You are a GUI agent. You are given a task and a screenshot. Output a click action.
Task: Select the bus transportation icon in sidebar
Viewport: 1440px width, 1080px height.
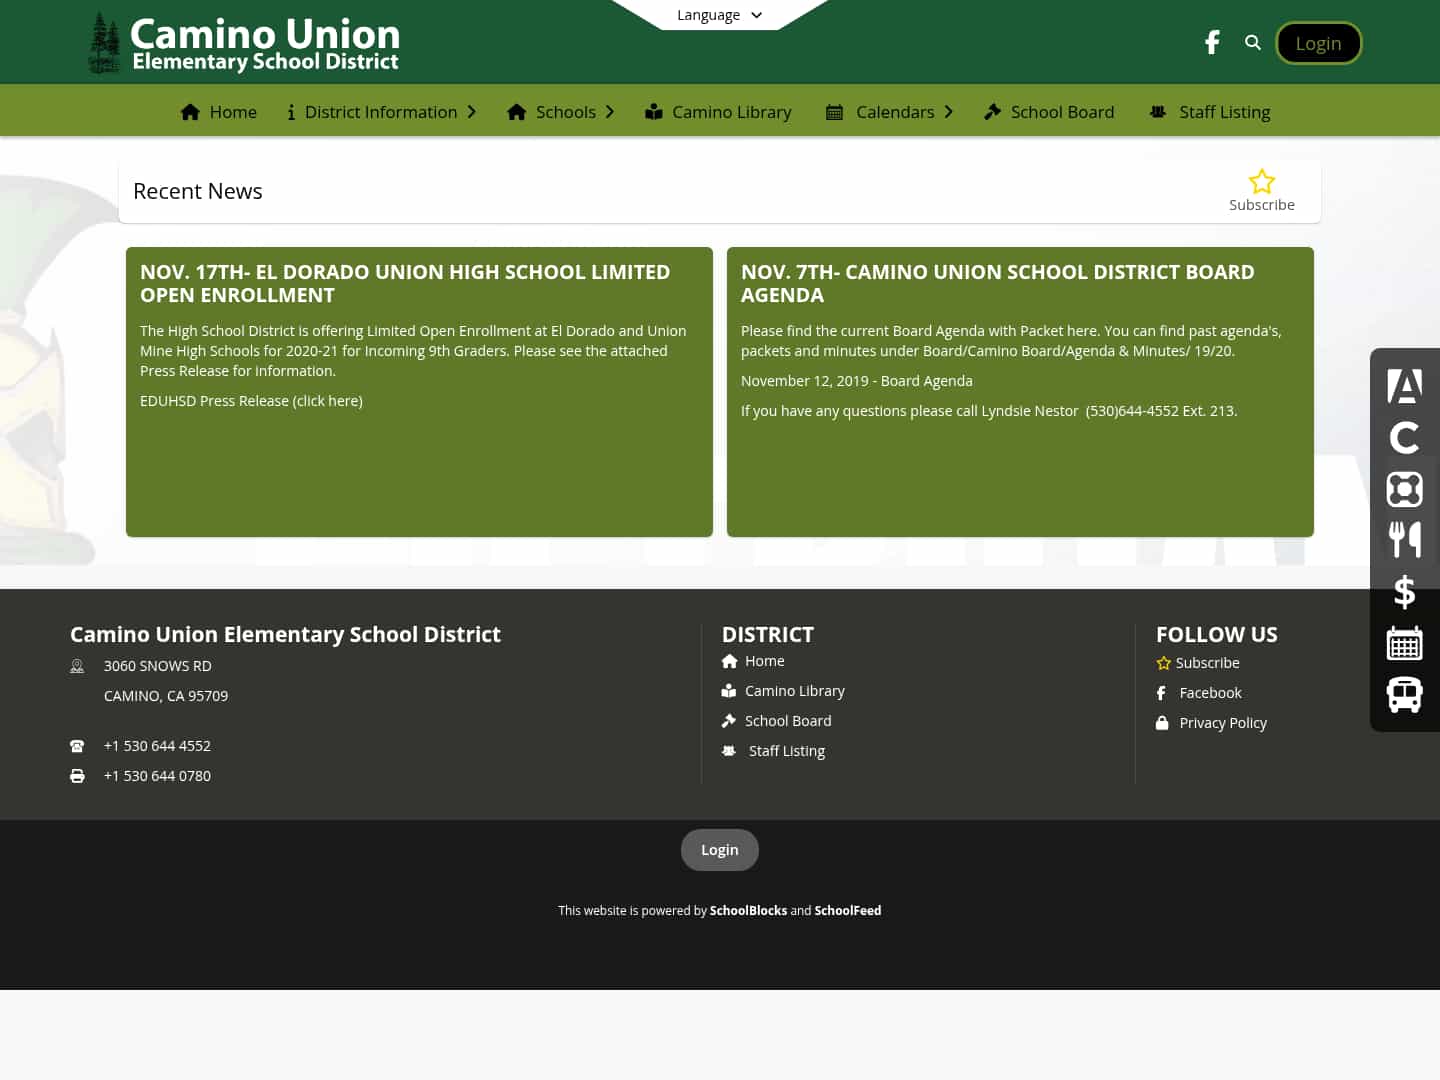point(1404,694)
